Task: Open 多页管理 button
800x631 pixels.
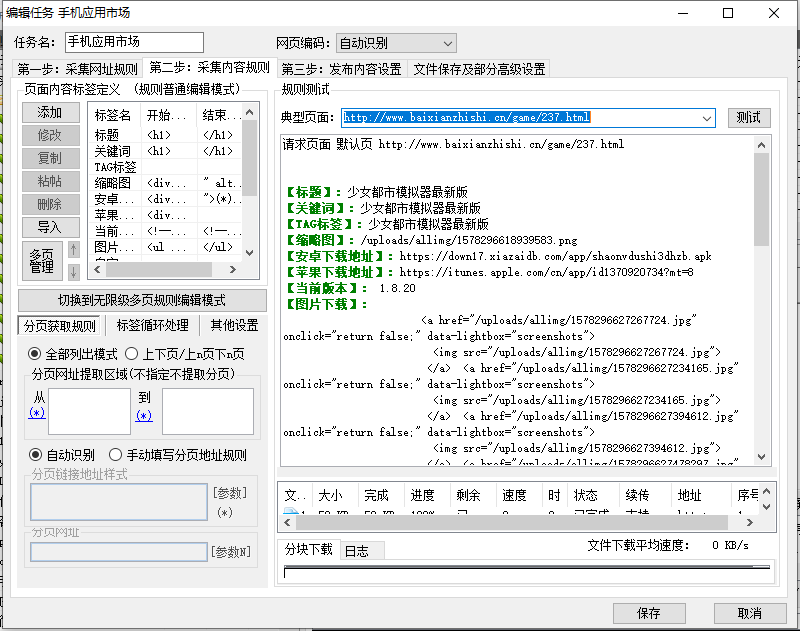Action: [x=42, y=261]
